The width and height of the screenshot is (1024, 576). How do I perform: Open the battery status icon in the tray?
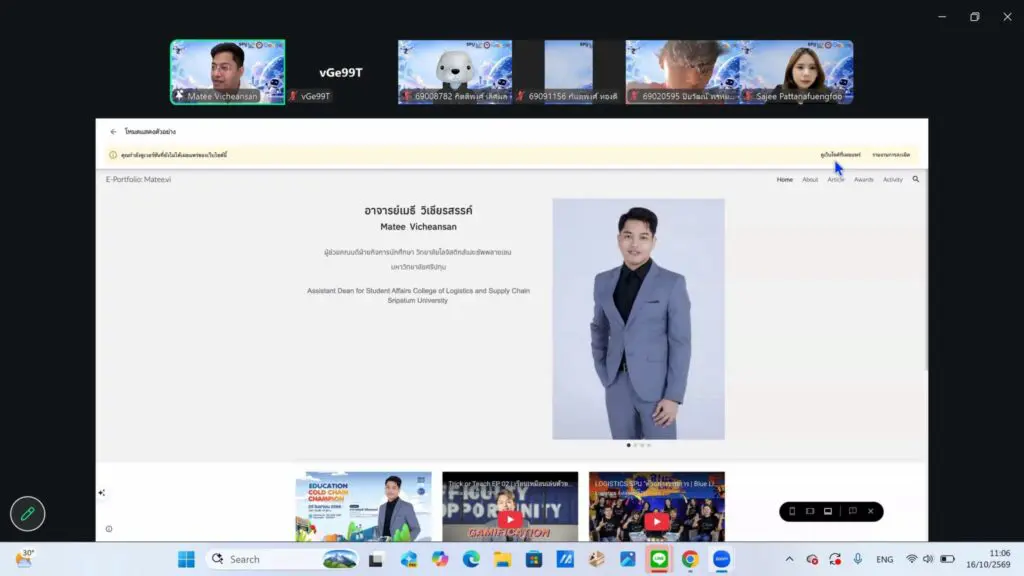948,559
